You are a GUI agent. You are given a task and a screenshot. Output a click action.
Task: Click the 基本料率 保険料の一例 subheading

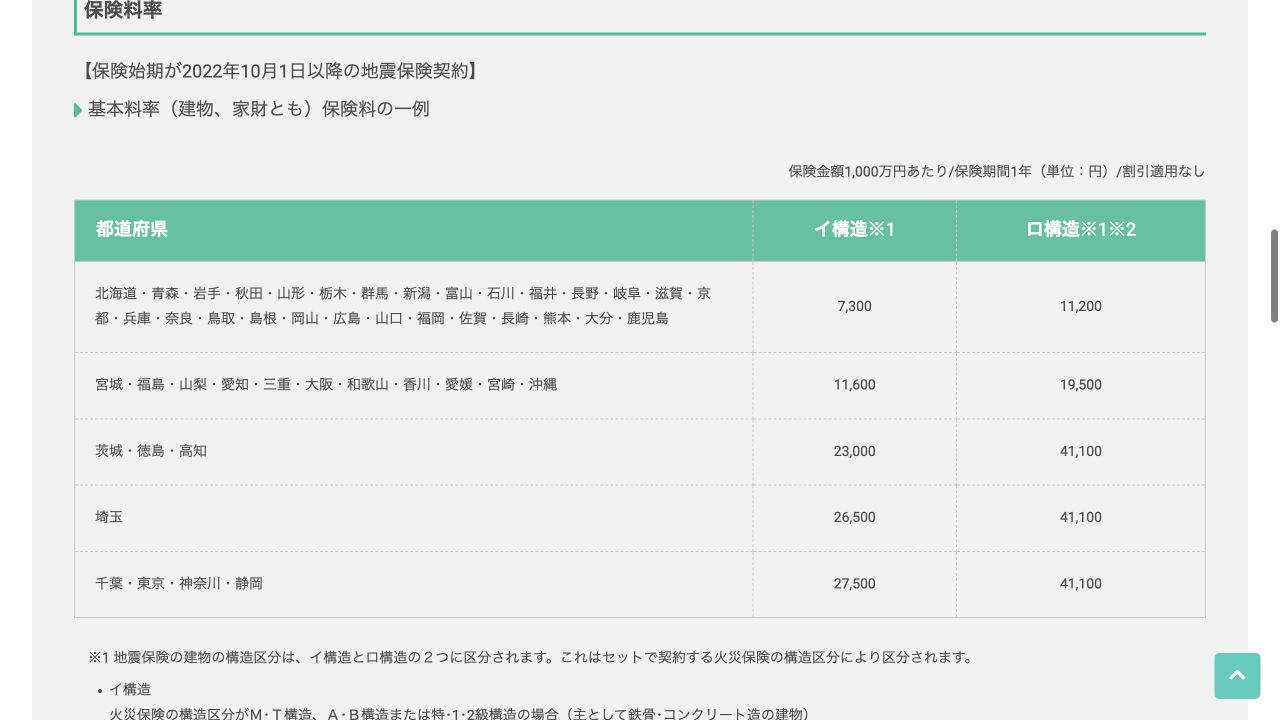(258, 109)
